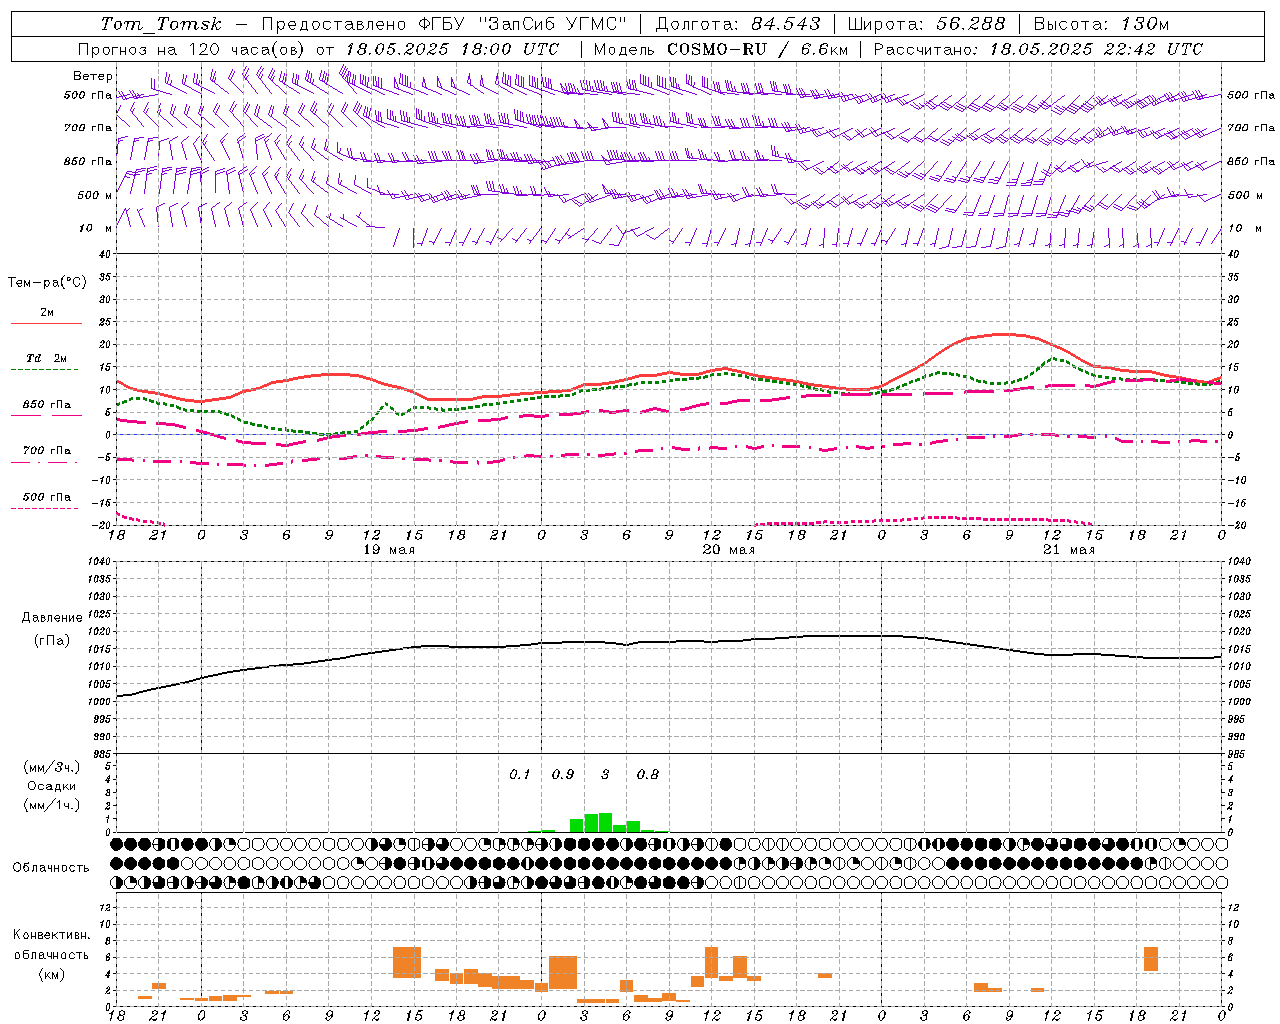This screenshot has height=1024, width=1280.
Task: Click the "Давление" pressure panel label
Action: [x=52, y=618]
